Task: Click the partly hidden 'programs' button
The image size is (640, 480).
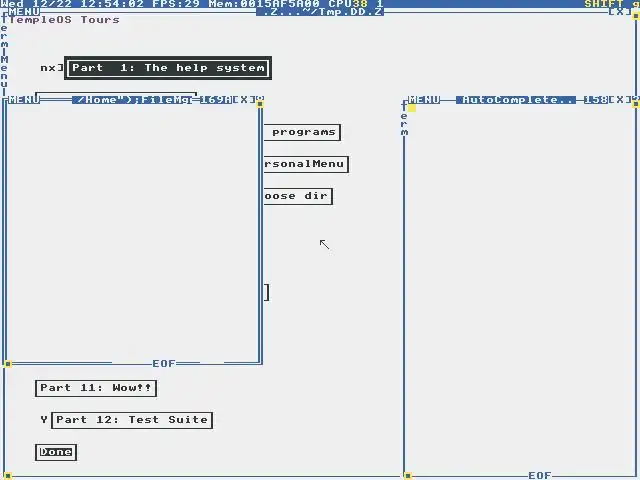Action: click(x=302, y=132)
